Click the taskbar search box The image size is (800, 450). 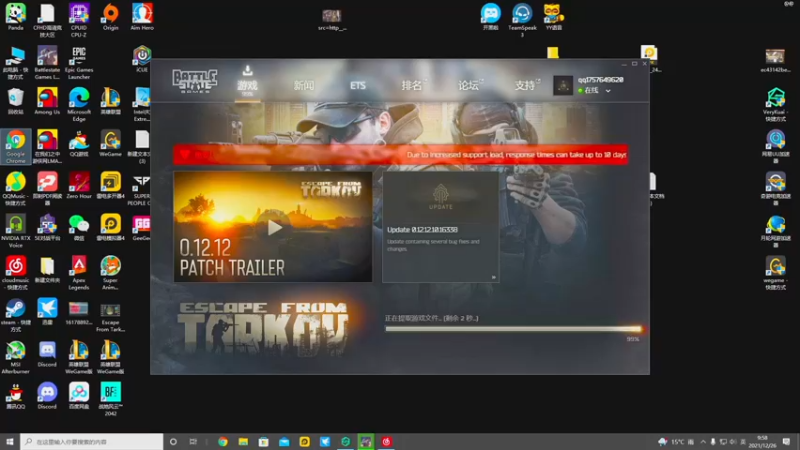pyautogui.click(x=92, y=441)
